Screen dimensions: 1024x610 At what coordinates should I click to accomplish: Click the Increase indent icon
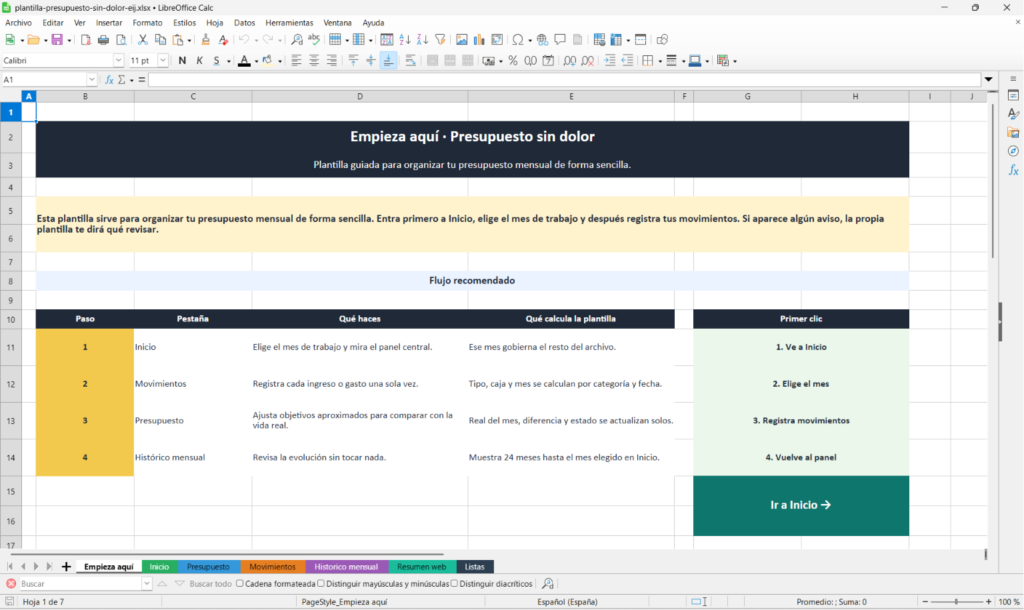610,61
